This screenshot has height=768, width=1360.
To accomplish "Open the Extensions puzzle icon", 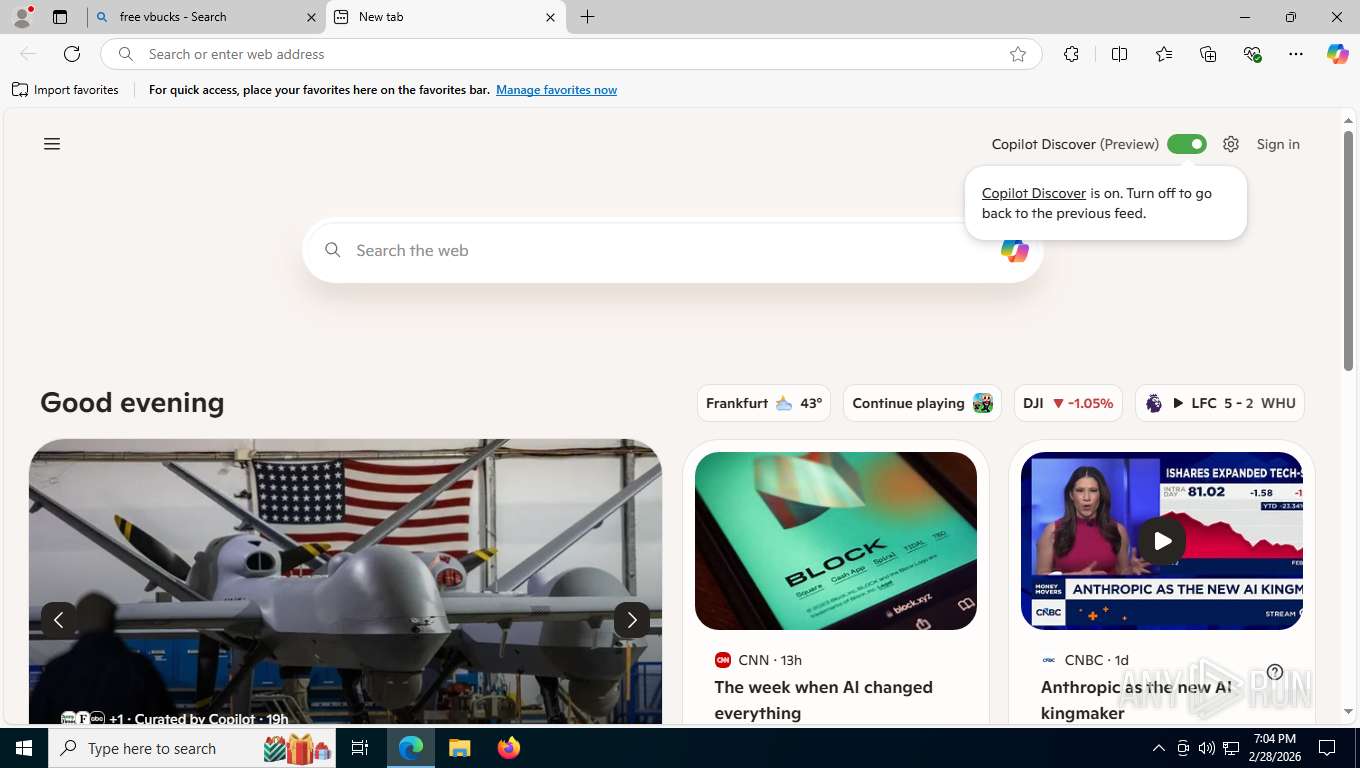I will tap(1072, 54).
